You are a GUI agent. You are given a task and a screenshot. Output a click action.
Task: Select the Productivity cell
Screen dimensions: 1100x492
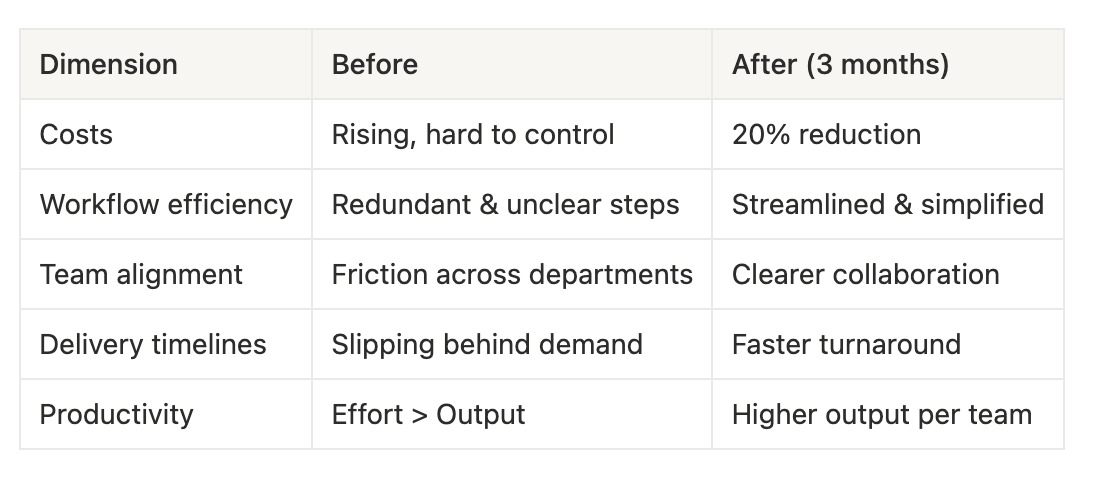pyautogui.click(x=116, y=415)
